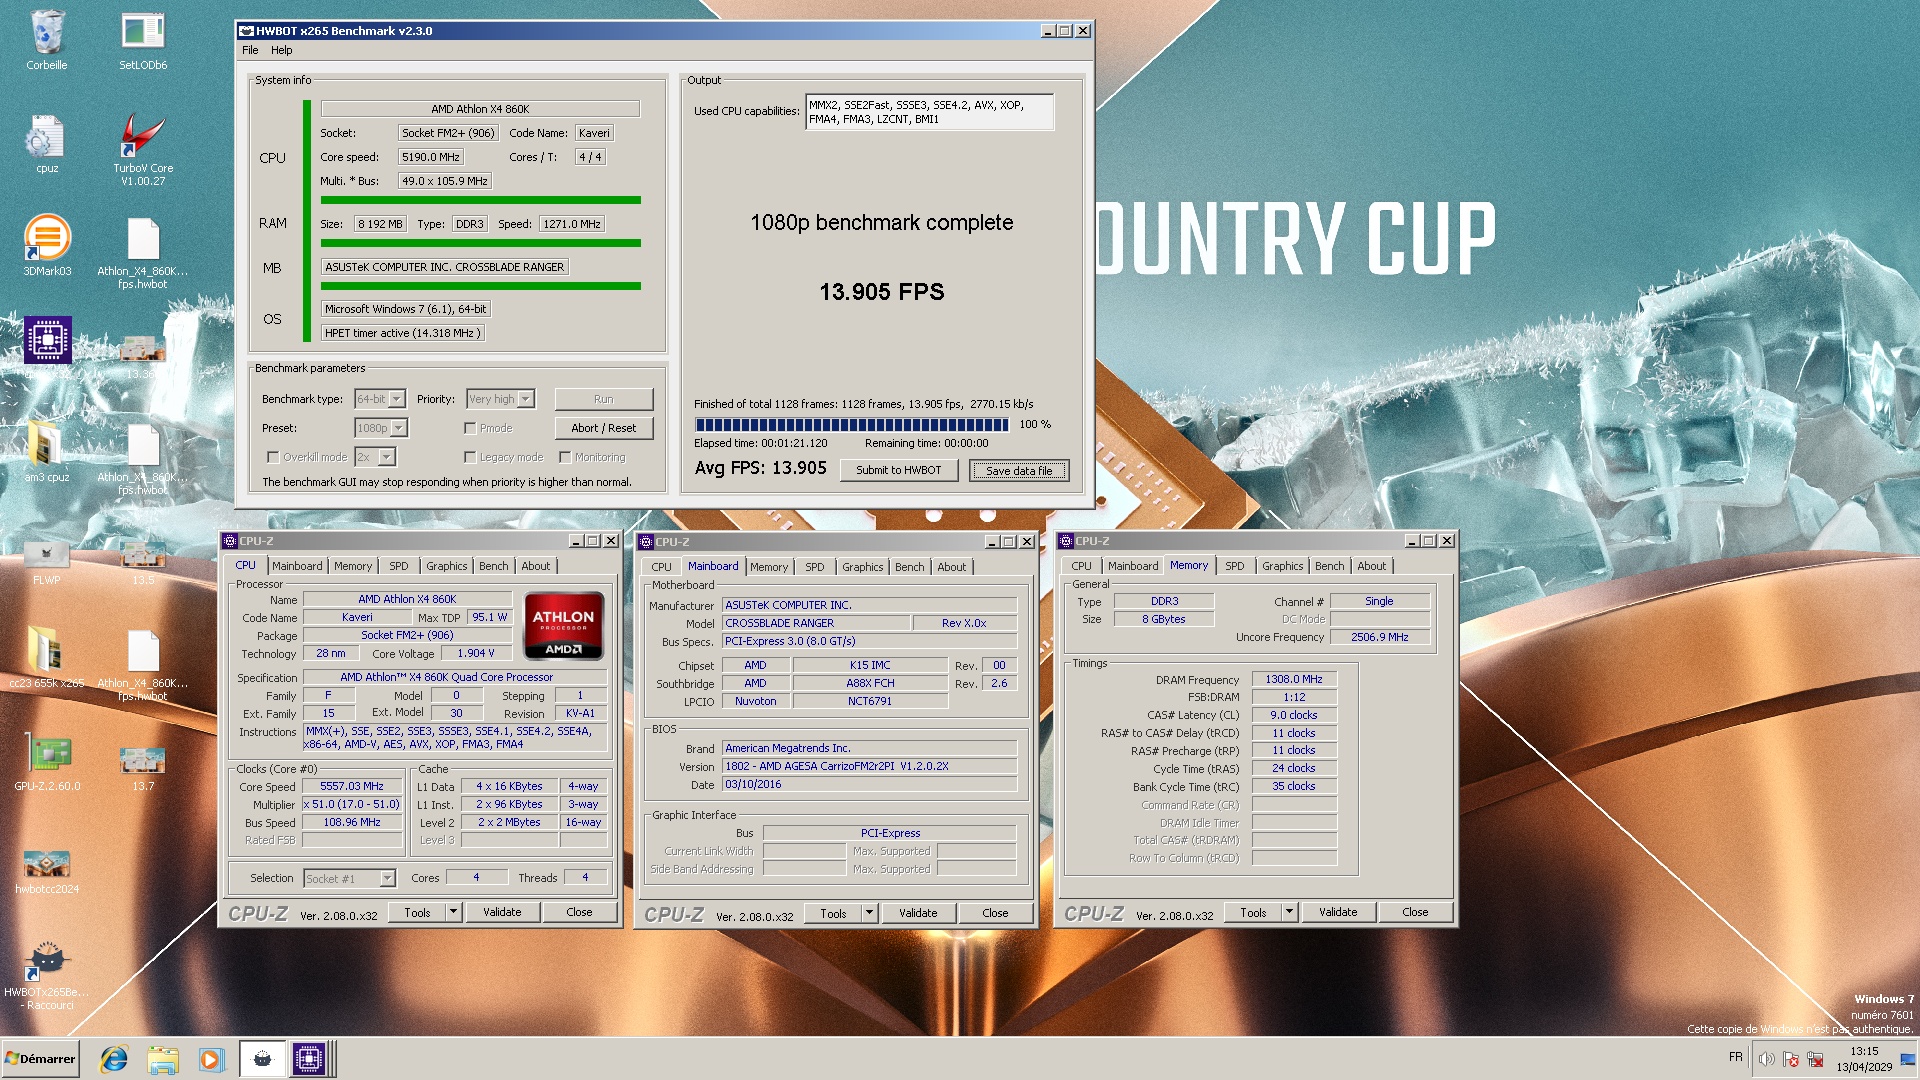Click Close in CPU-Z Memory window
This screenshot has width=1920, height=1080.
click(x=1415, y=912)
